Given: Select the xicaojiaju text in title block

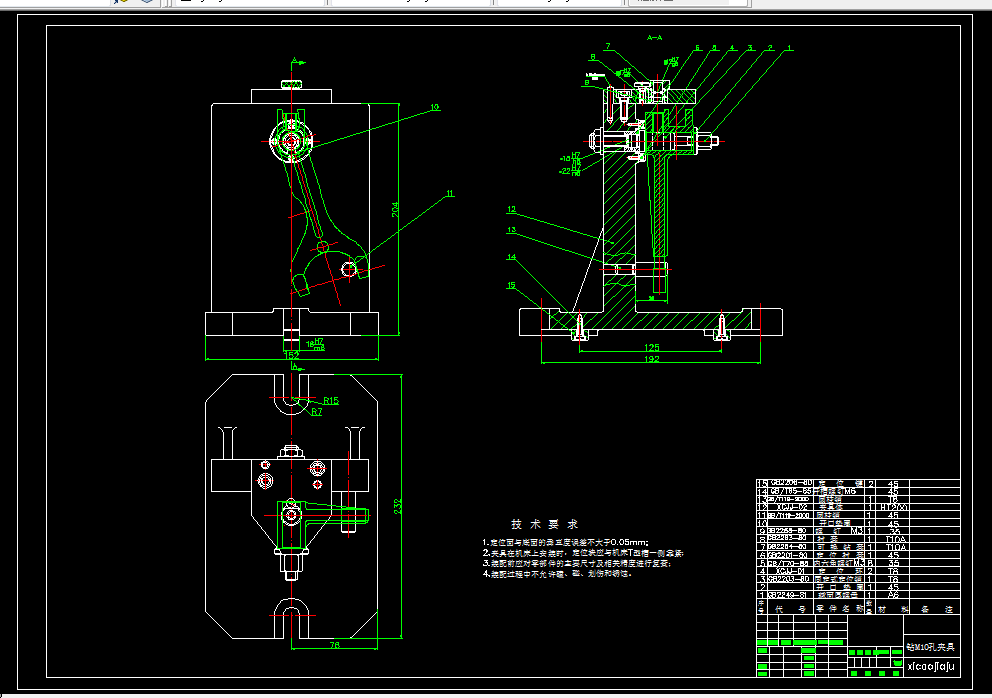Looking at the screenshot, I should [931, 666].
